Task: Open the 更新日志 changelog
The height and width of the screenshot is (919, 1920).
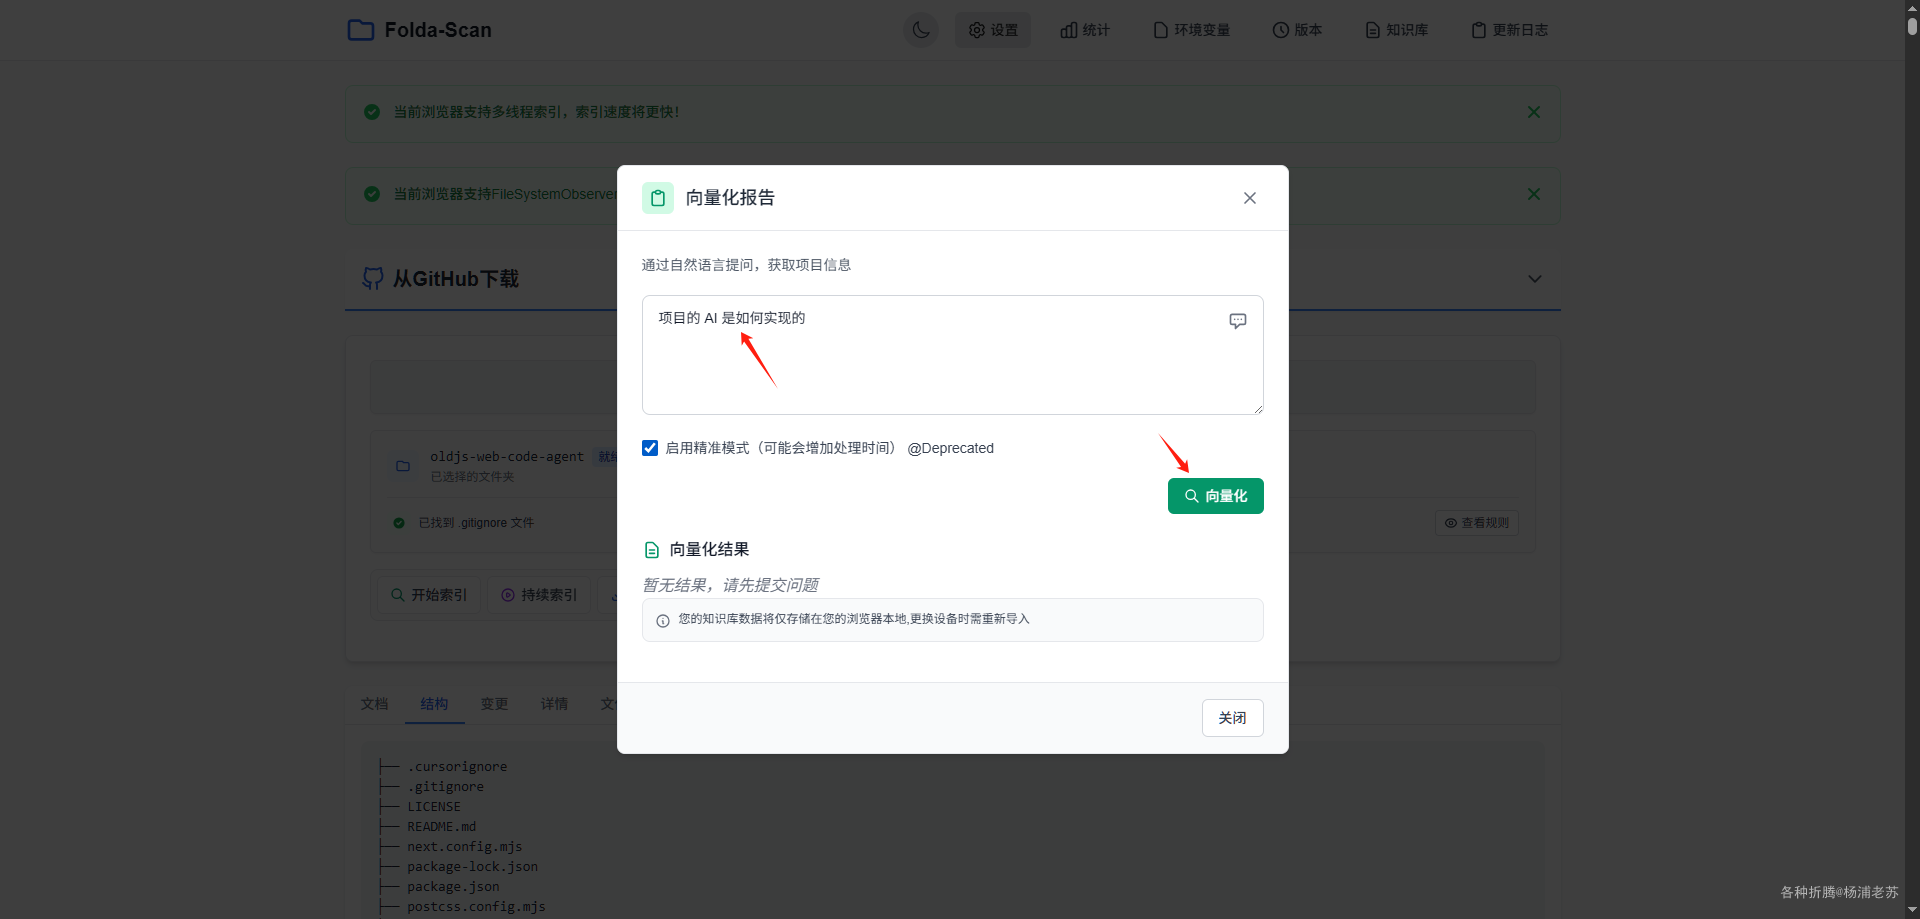Action: click(x=1510, y=30)
